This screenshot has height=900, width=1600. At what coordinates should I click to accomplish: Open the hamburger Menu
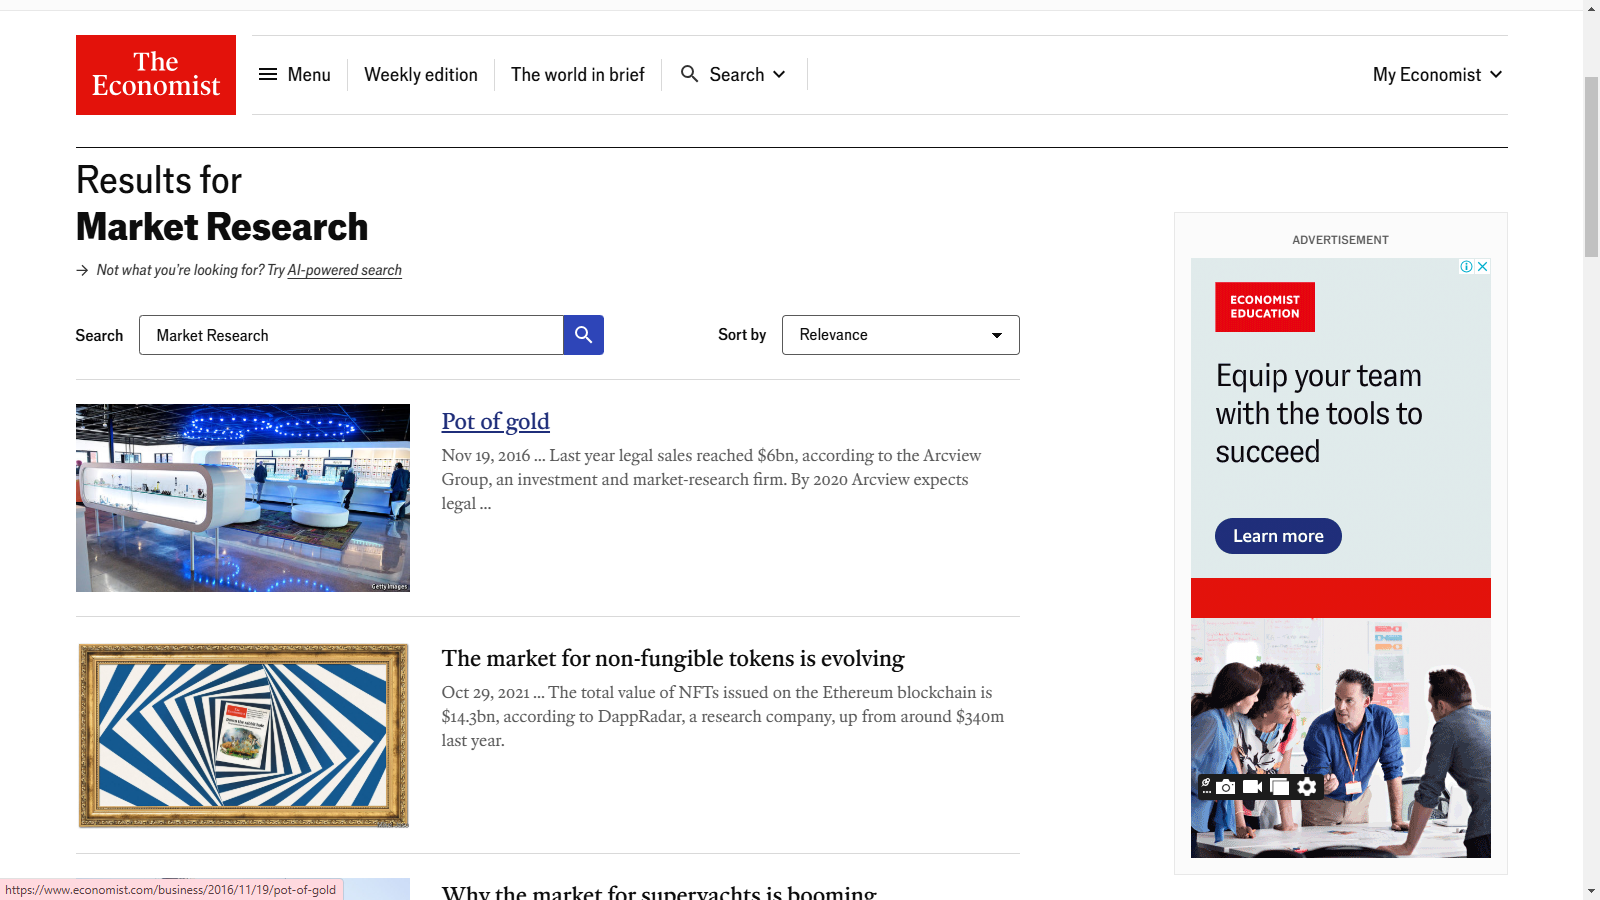pos(295,75)
